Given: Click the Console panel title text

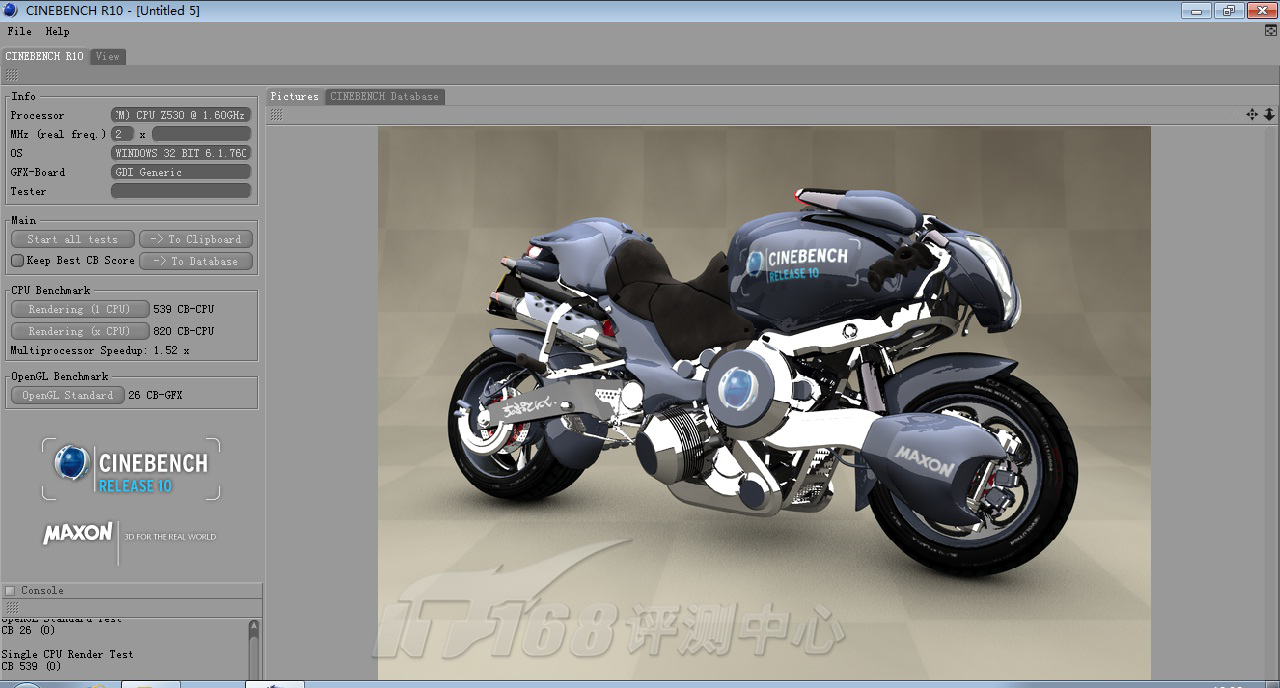Looking at the screenshot, I should coord(42,590).
